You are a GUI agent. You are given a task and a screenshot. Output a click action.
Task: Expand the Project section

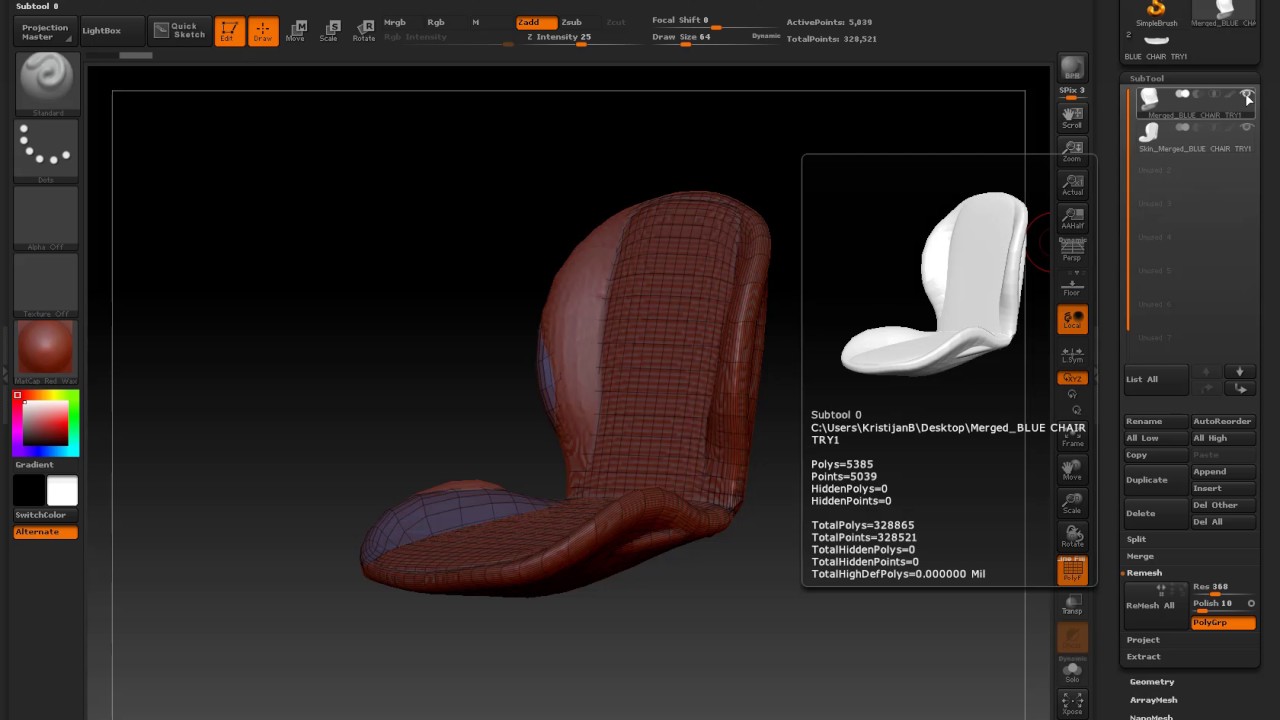pyautogui.click(x=1143, y=640)
